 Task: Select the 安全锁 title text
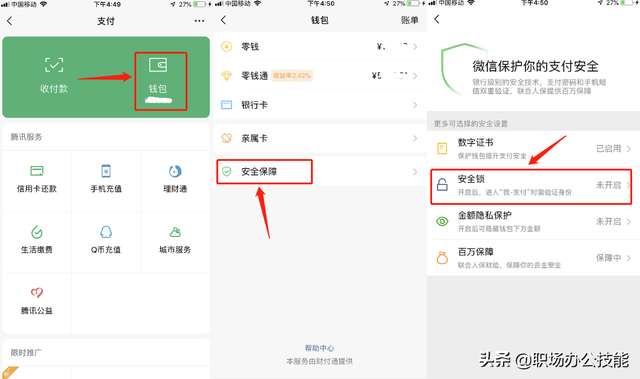point(471,179)
